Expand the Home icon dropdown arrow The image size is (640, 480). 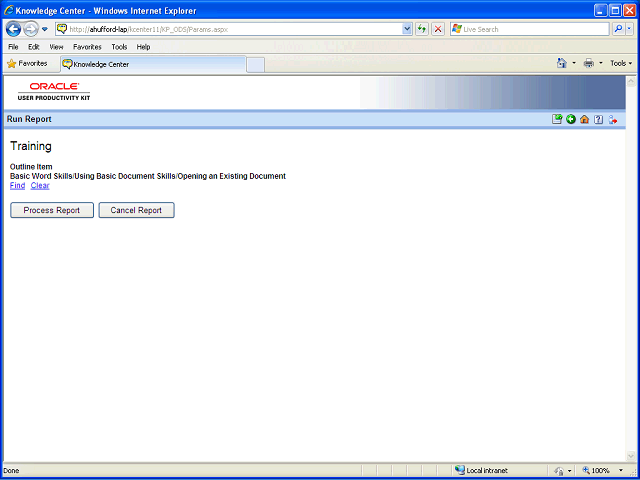574,63
